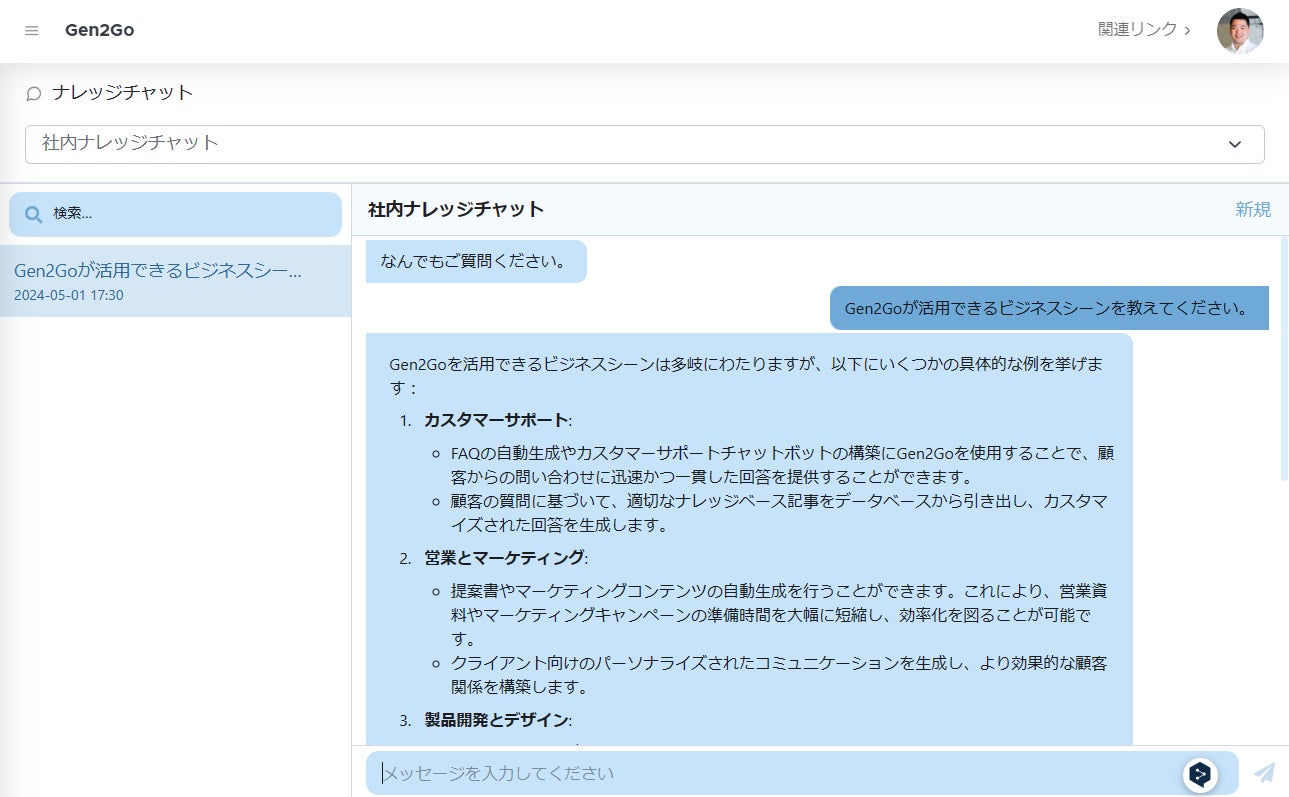
Task: Click the user profile avatar
Action: click(x=1240, y=31)
